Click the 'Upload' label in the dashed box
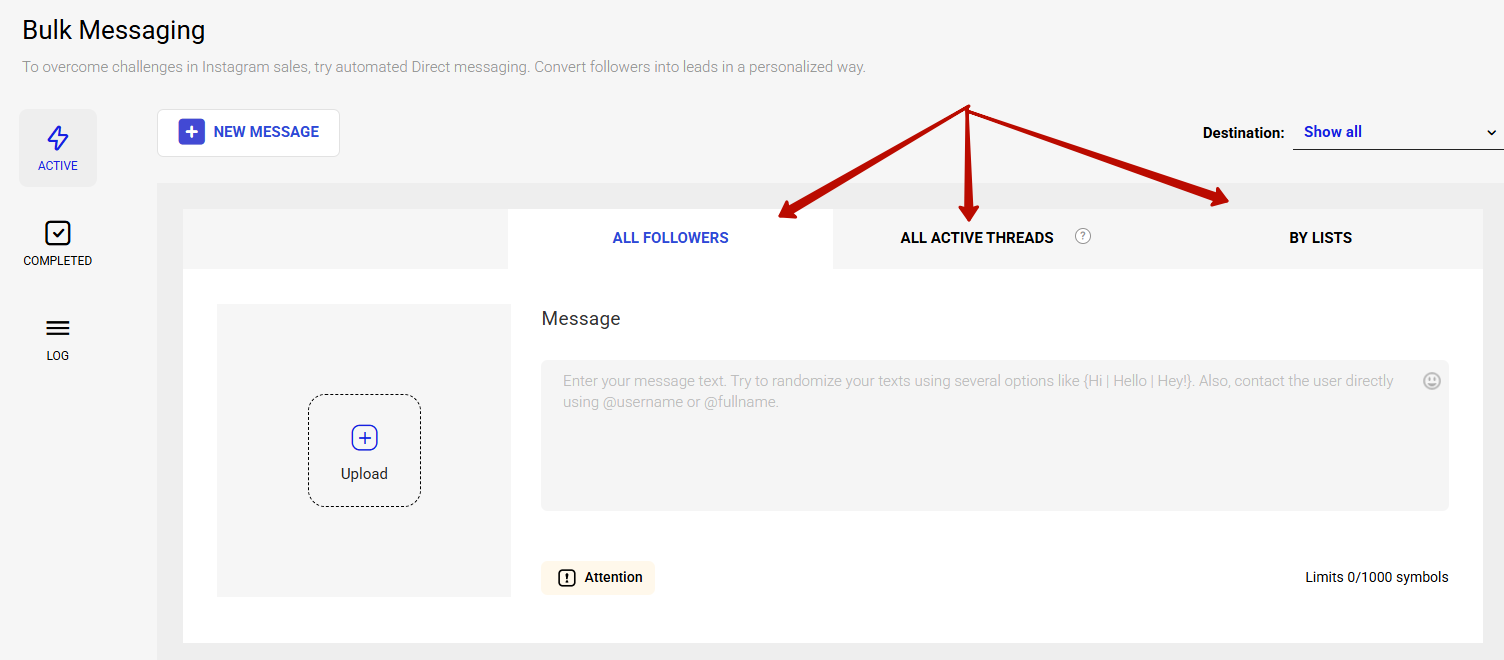 [364, 474]
